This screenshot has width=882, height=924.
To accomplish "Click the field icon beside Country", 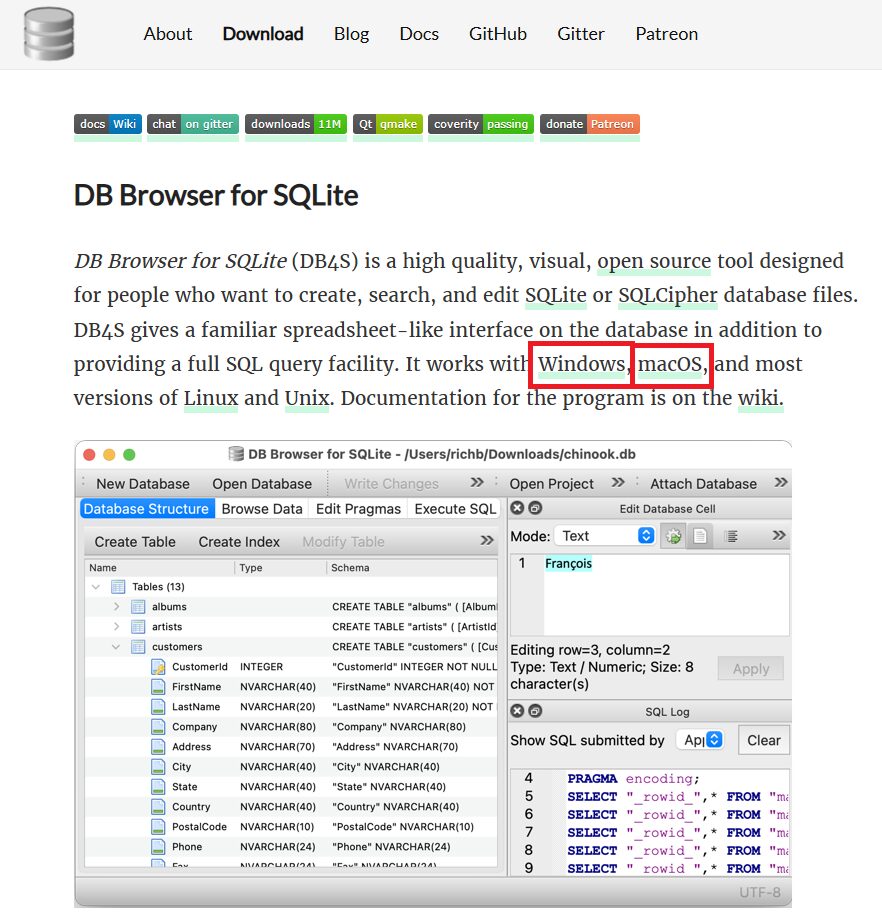I will (158, 807).
